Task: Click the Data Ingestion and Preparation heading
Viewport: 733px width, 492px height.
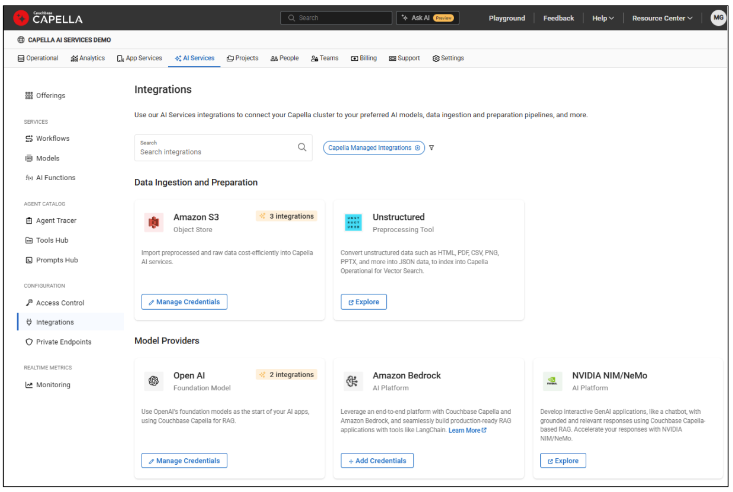Action: [x=196, y=182]
